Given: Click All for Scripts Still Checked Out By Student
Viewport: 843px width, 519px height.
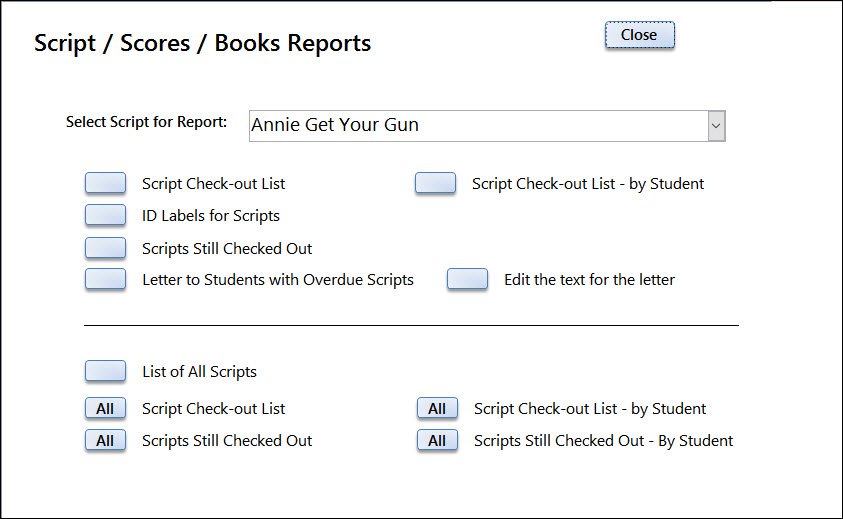Looking at the screenshot, I should pyautogui.click(x=438, y=440).
